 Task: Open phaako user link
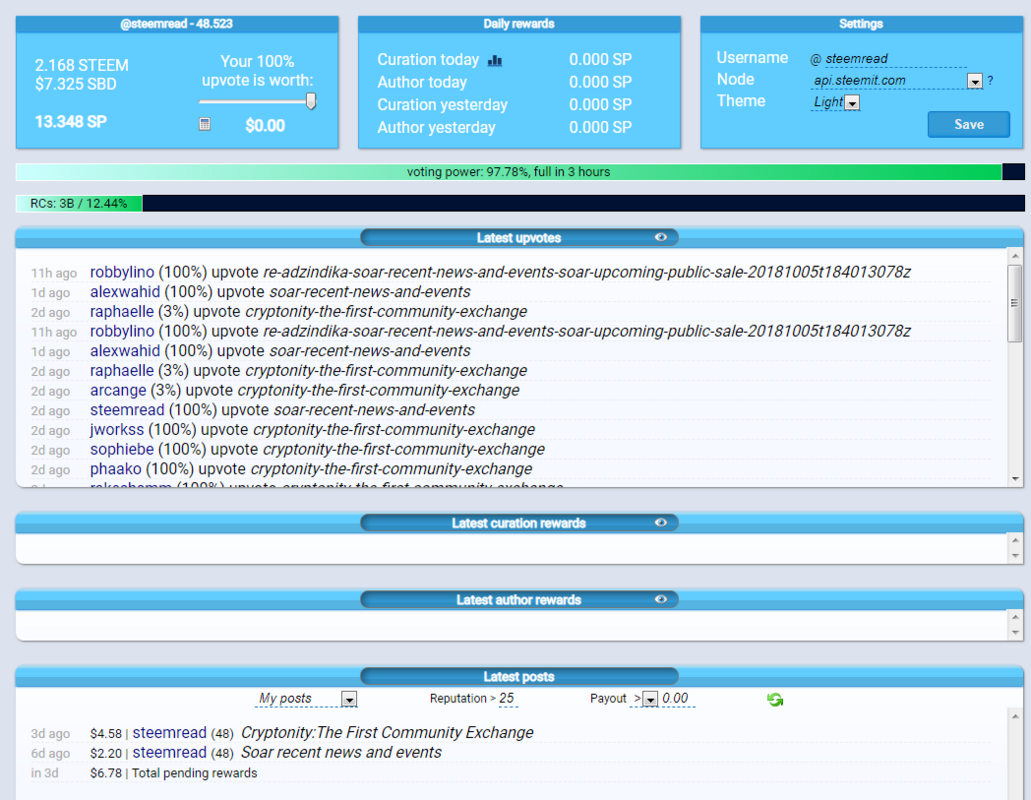coord(116,469)
